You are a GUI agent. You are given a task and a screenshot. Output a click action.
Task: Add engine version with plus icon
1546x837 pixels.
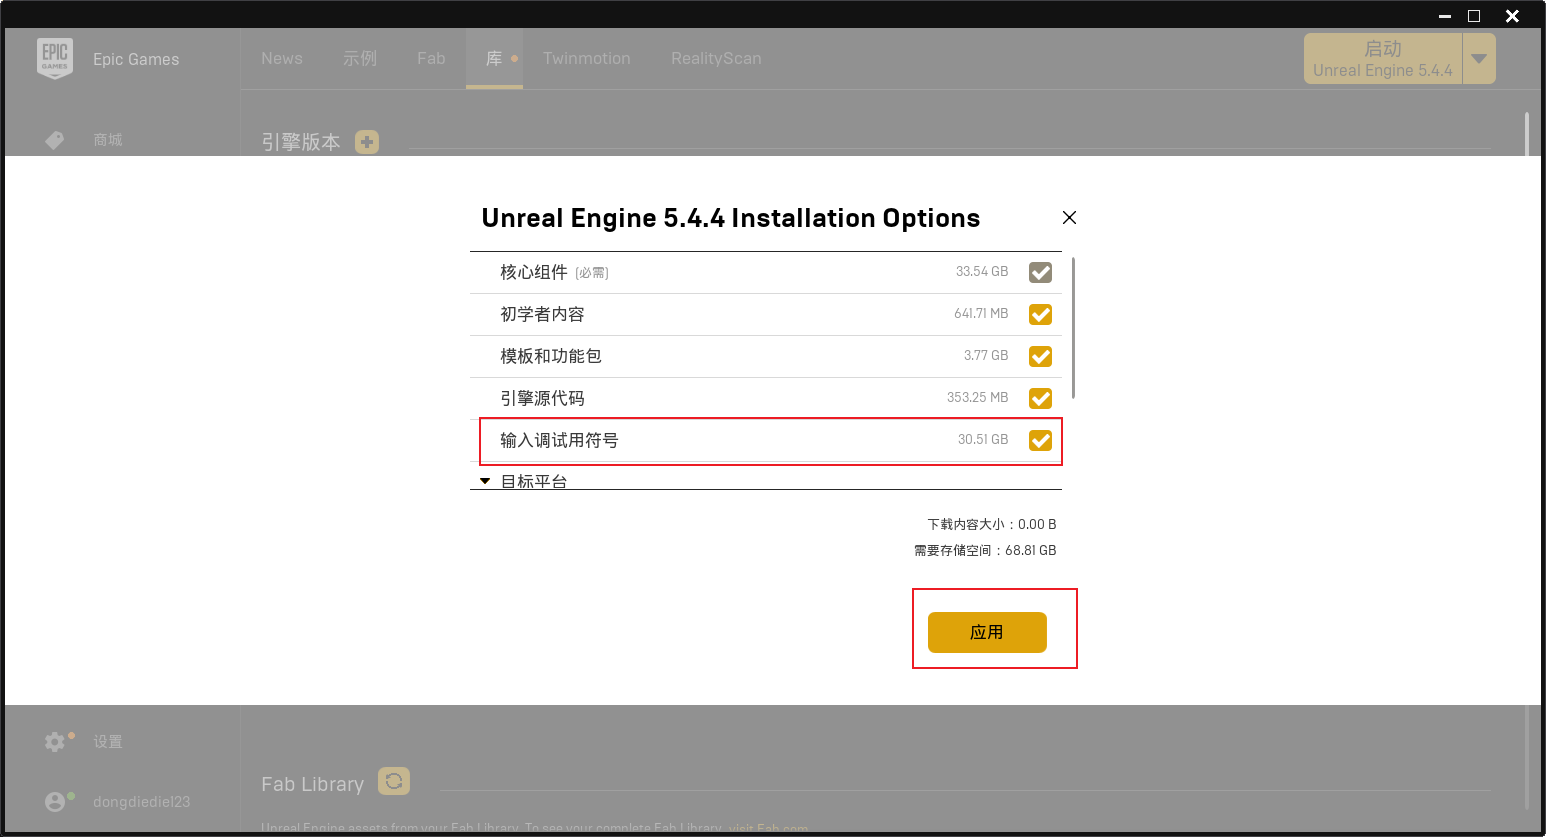click(367, 142)
